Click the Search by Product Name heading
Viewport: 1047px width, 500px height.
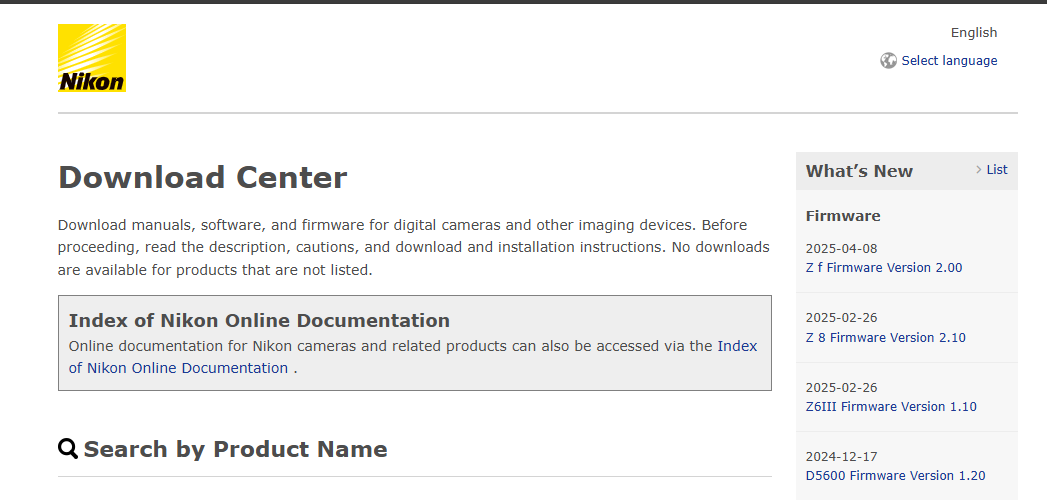[x=235, y=449]
